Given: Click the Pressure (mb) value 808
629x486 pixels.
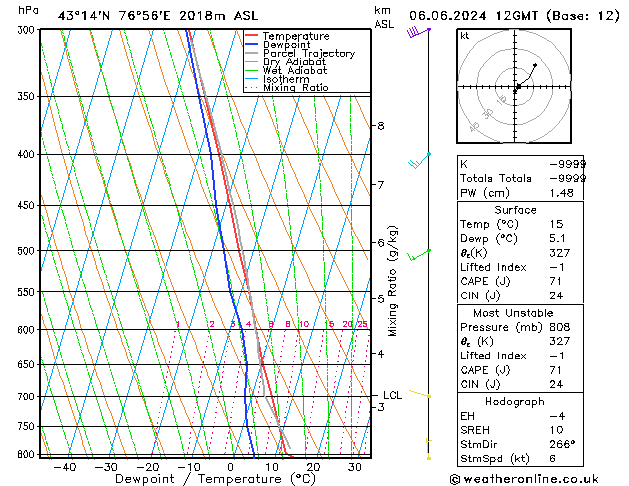Looking at the screenshot, I should coord(560,327).
